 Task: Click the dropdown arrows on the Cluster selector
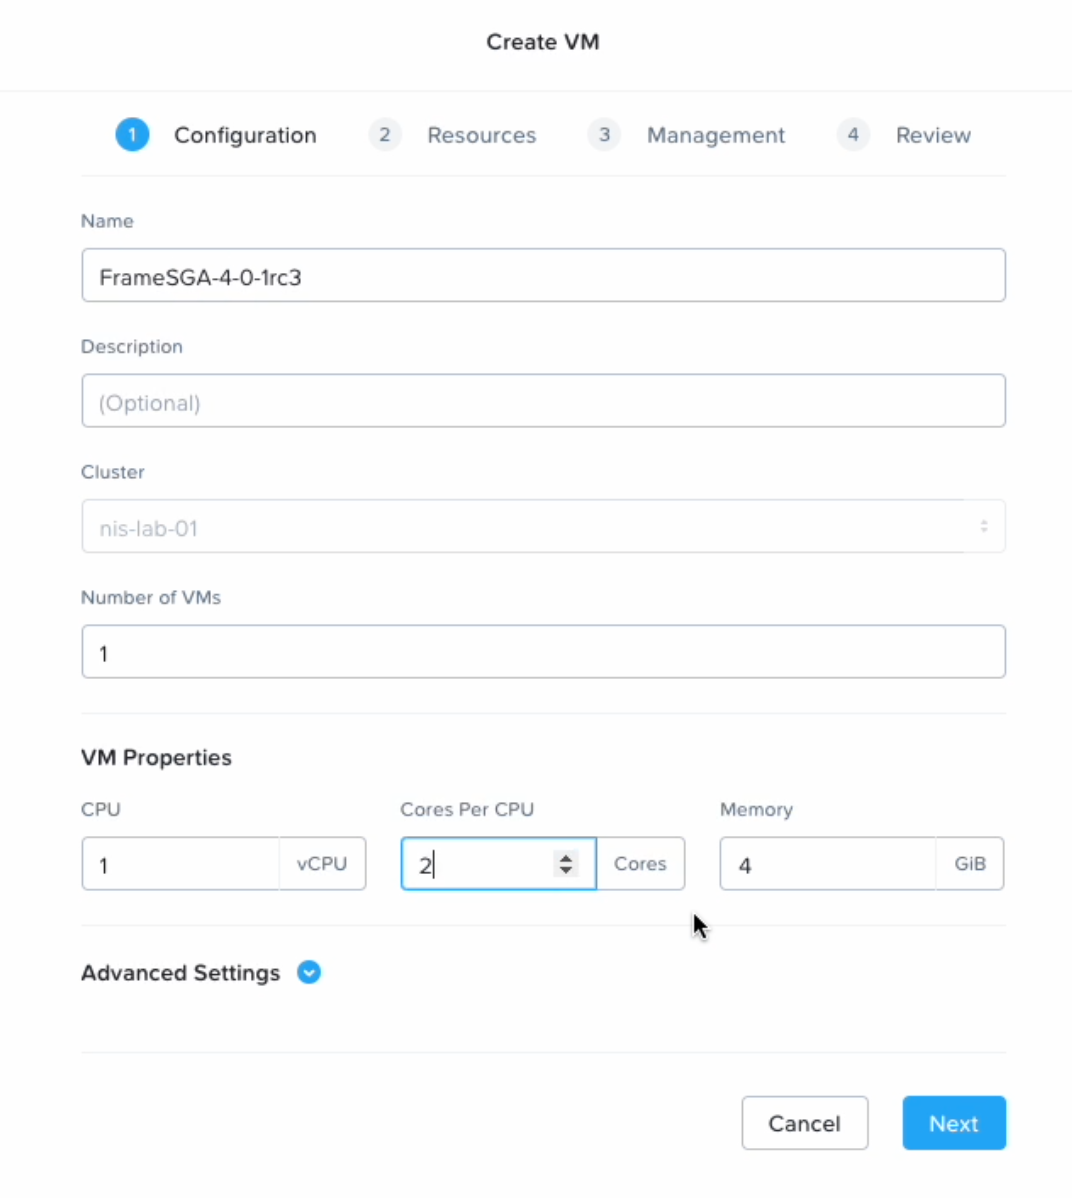pos(983,525)
